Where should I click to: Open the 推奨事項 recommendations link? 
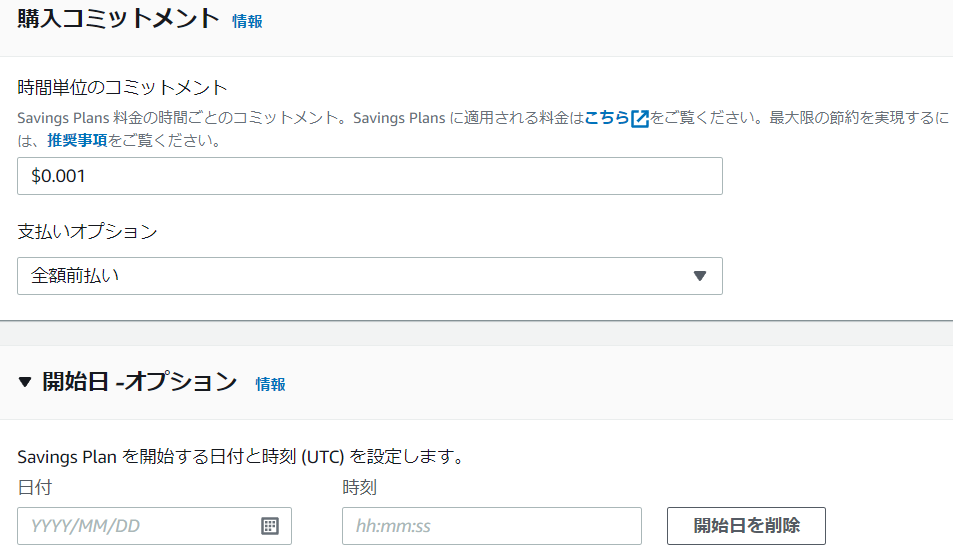tap(77, 141)
